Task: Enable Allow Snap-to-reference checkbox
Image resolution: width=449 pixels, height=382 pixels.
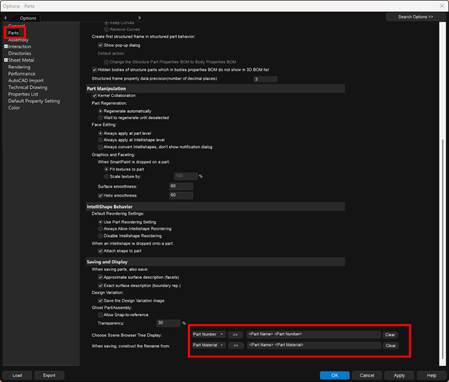Action: point(100,315)
